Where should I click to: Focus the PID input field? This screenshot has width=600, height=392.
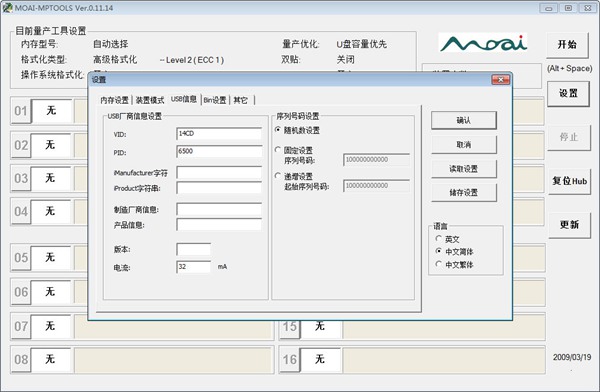click(x=219, y=151)
